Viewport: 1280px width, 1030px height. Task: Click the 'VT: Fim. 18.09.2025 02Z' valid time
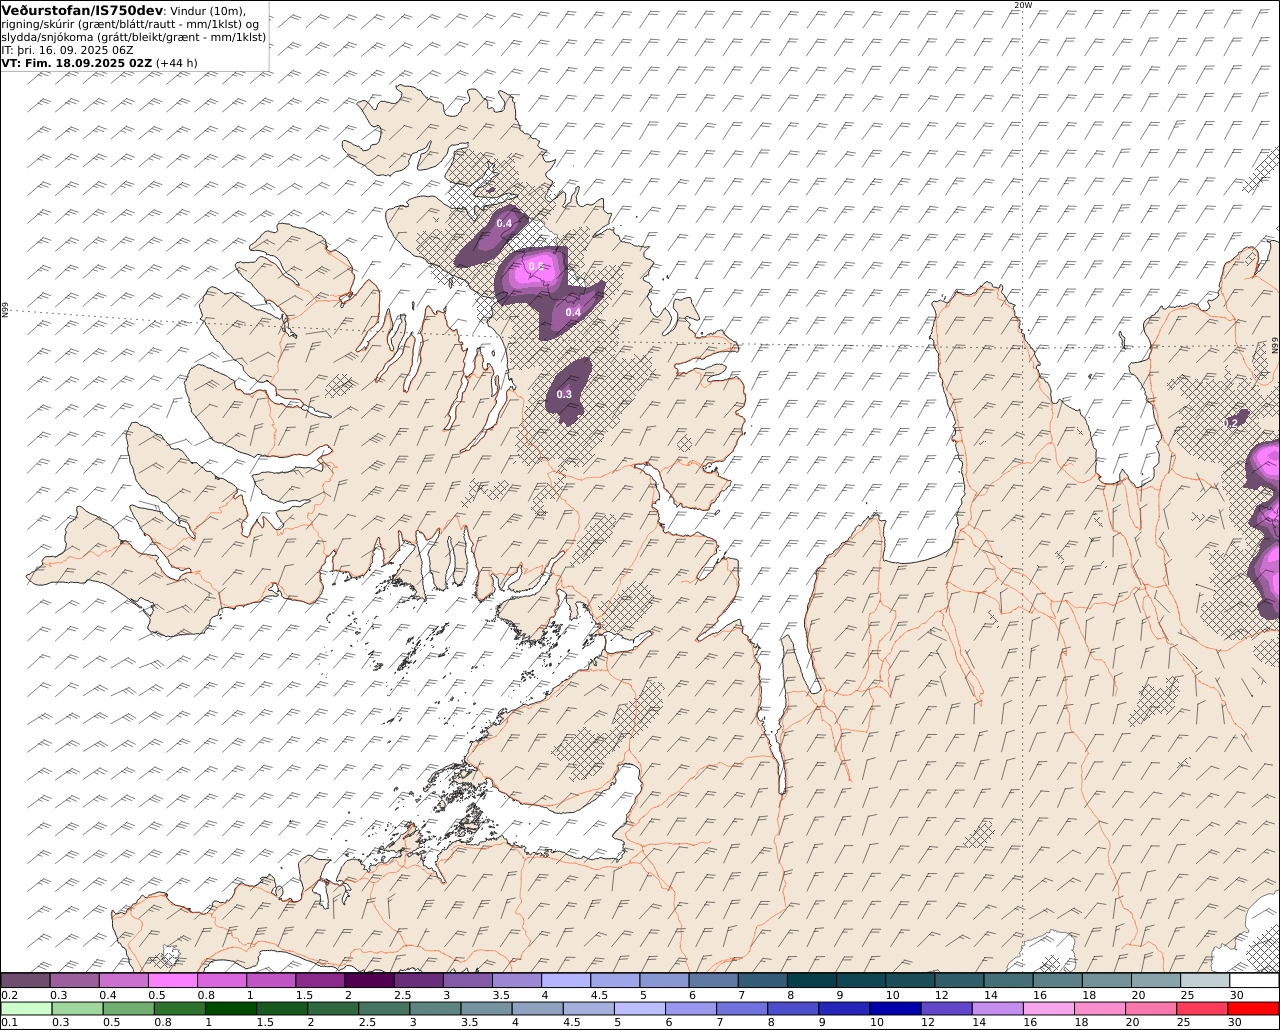pyautogui.click(x=77, y=63)
